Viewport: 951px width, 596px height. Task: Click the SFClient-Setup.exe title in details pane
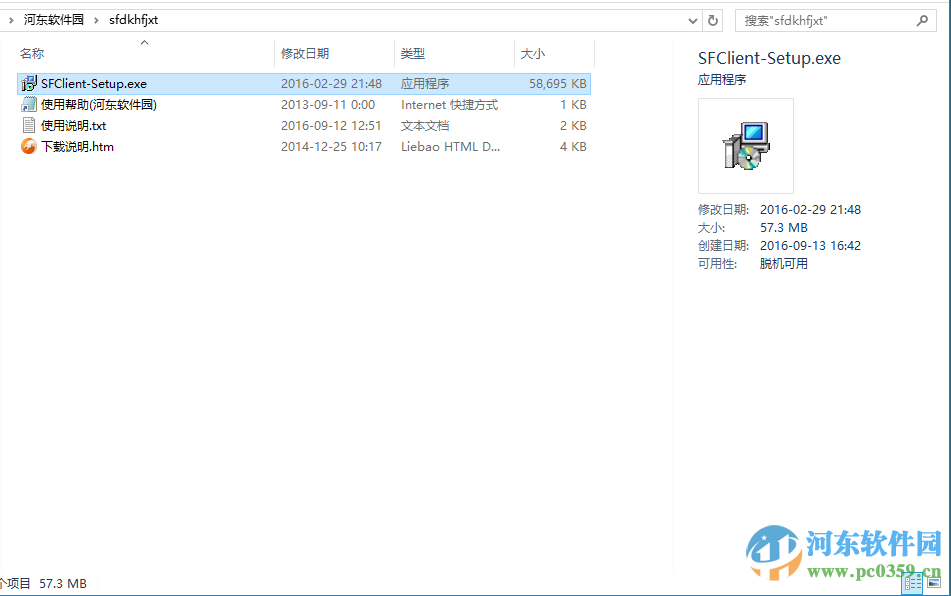(769, 58)
